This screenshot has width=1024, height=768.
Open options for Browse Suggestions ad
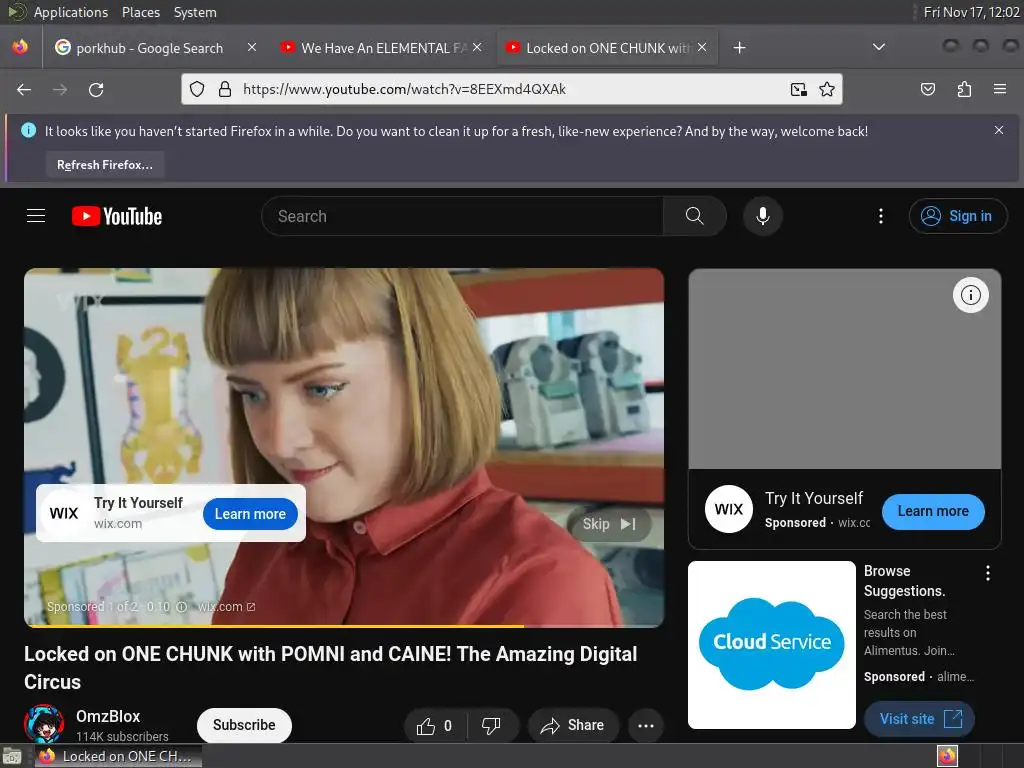tap(987, 573)
